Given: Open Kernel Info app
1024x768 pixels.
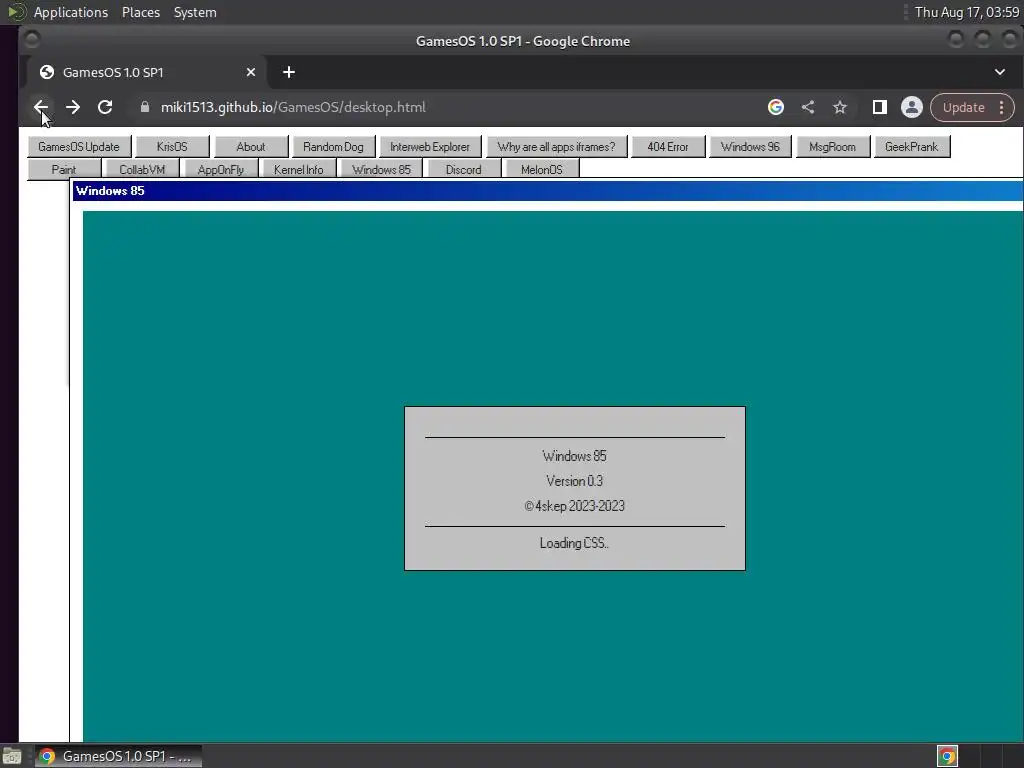Looking at the screenshot, I should [298, 169].
